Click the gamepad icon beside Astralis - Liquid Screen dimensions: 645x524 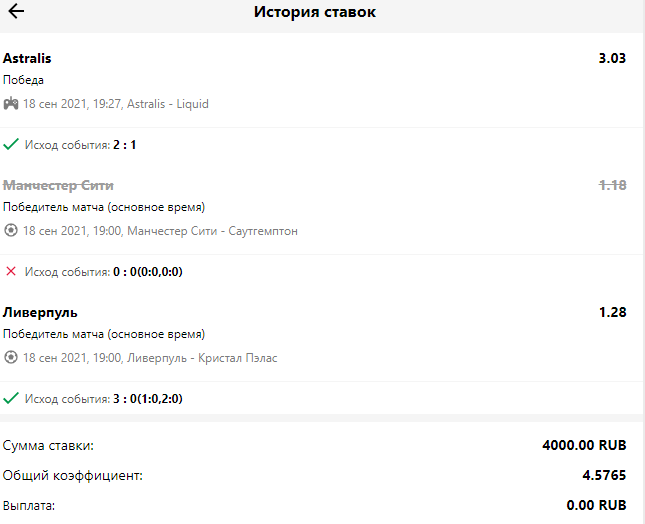(x=11, y=104)
